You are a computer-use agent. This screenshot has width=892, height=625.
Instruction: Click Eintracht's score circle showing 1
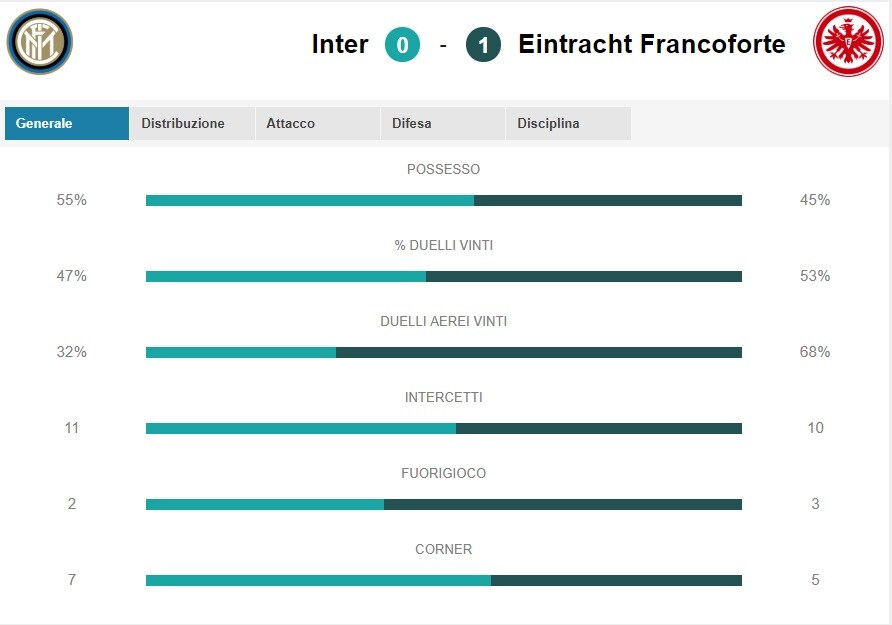483,45
